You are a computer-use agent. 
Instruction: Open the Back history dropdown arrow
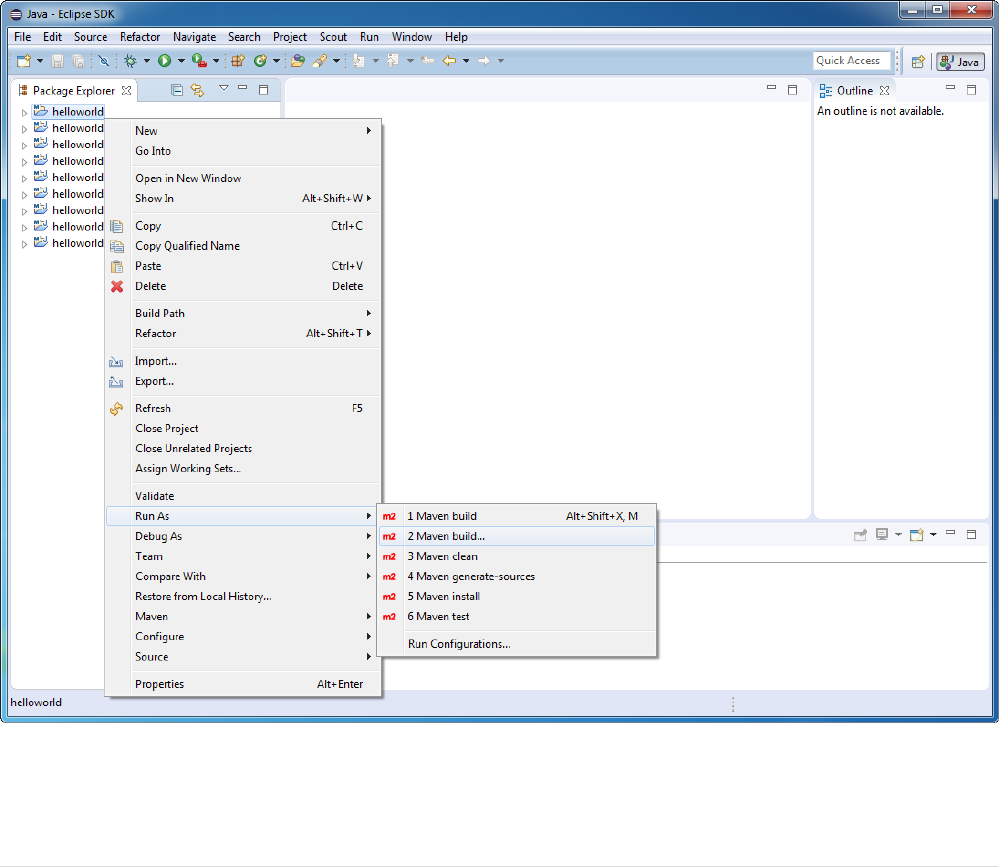[466, 61]
